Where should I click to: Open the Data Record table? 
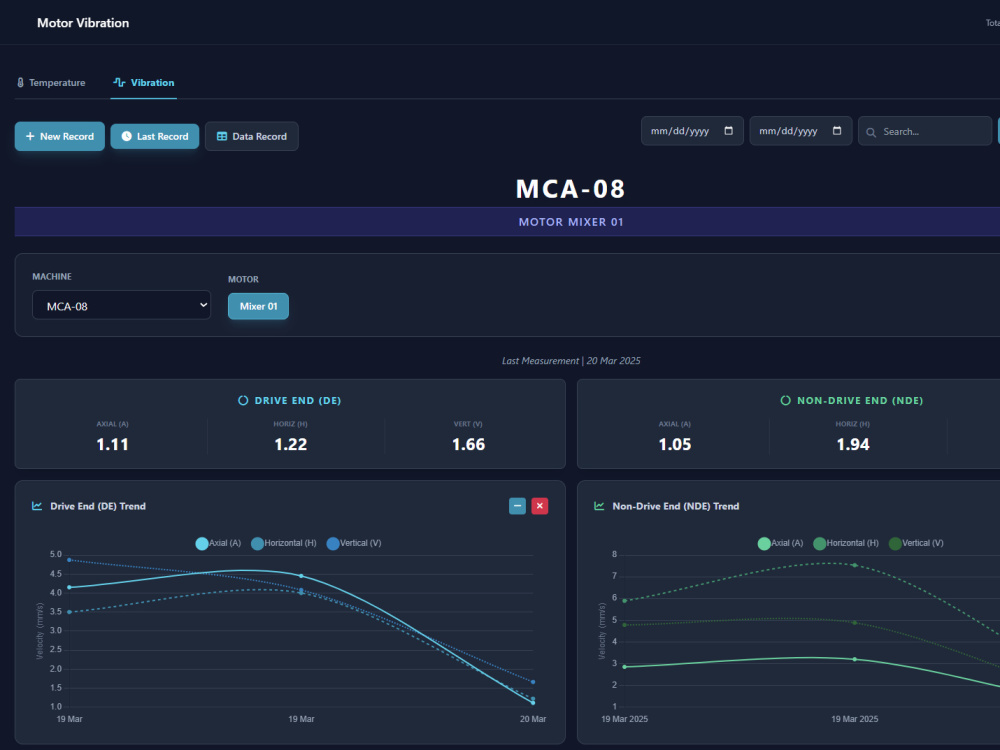pyautogui.click(x=252, y=136)
